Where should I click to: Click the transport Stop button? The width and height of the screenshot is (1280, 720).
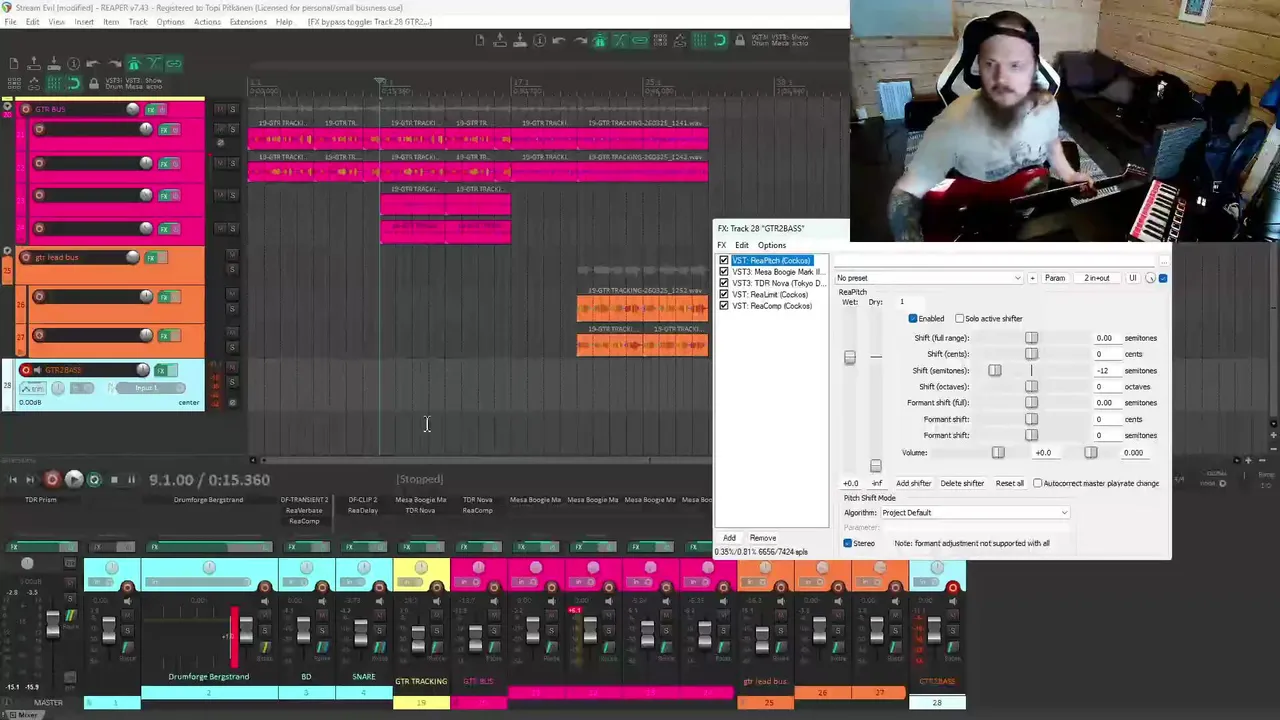tap(114, 480)
